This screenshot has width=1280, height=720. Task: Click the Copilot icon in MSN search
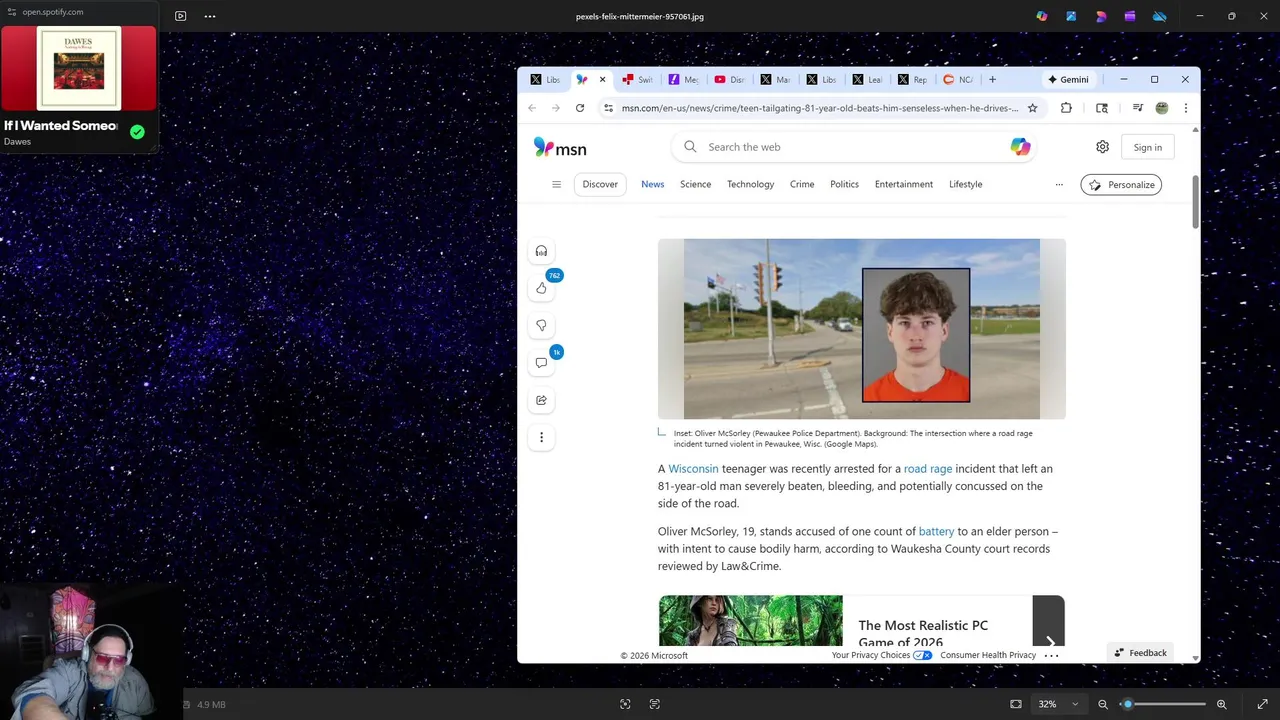coord(1020,147)
